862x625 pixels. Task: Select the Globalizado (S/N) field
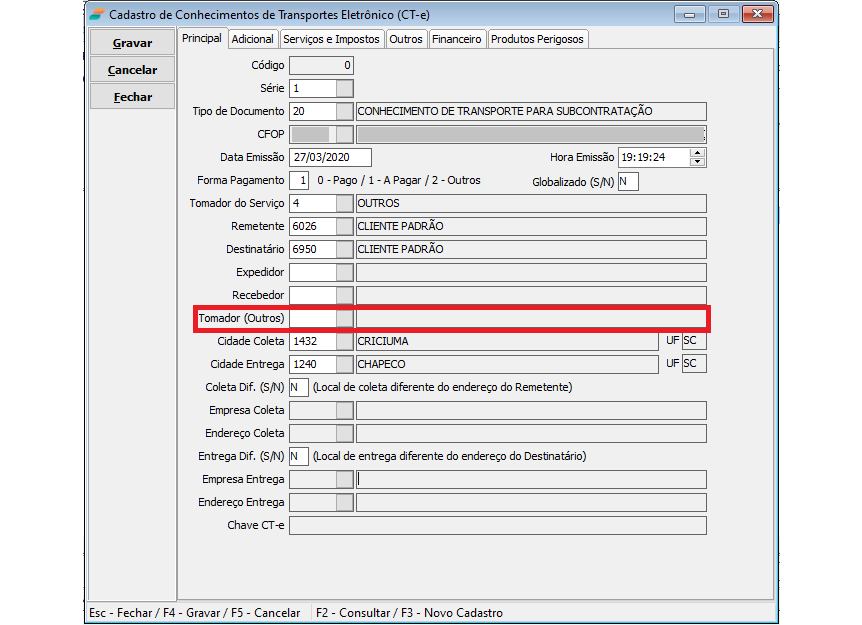[x=627, y=181]
